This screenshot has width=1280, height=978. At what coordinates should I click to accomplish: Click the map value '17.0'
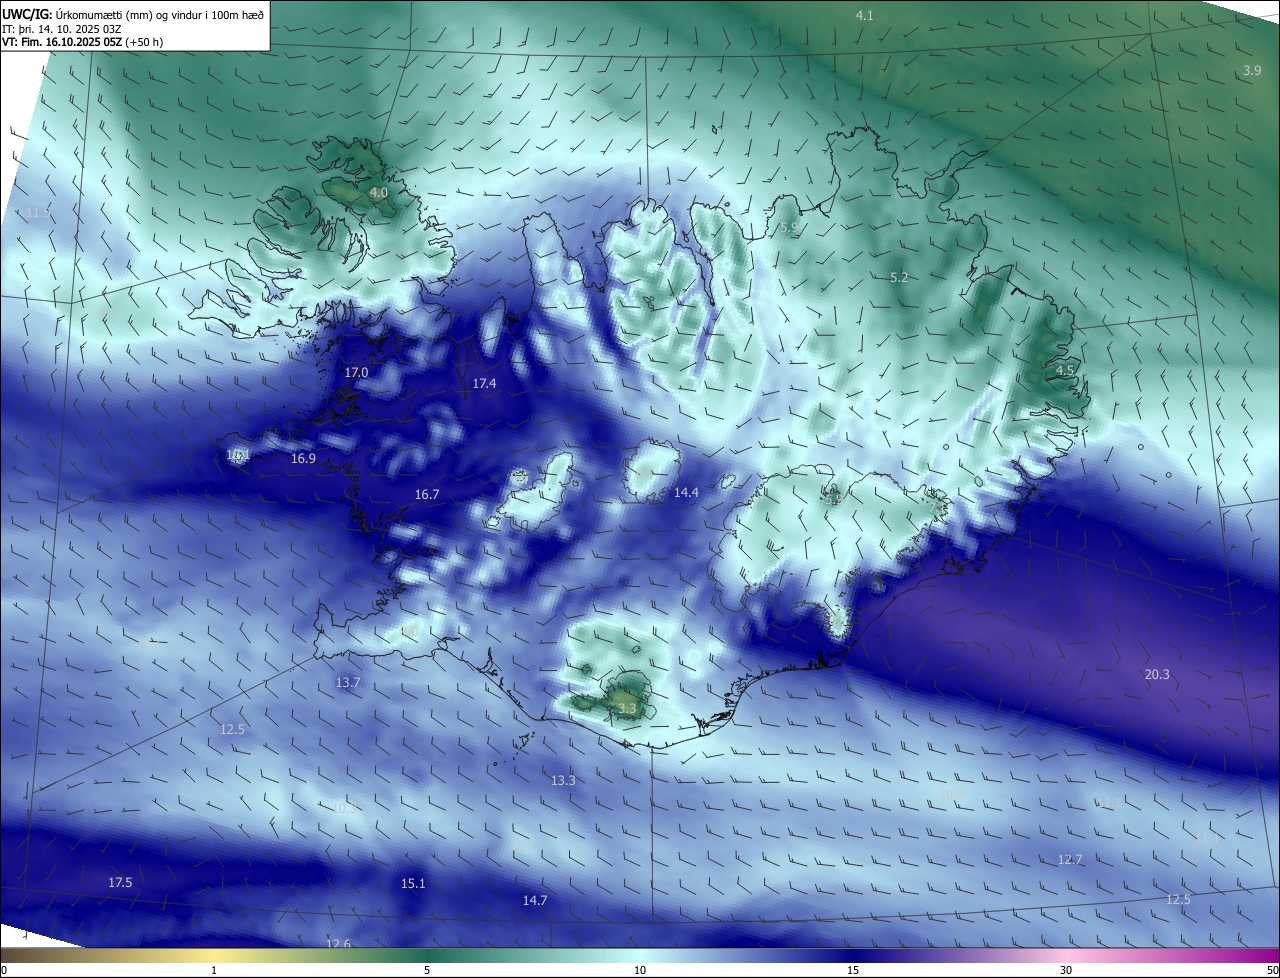[356, 372]
